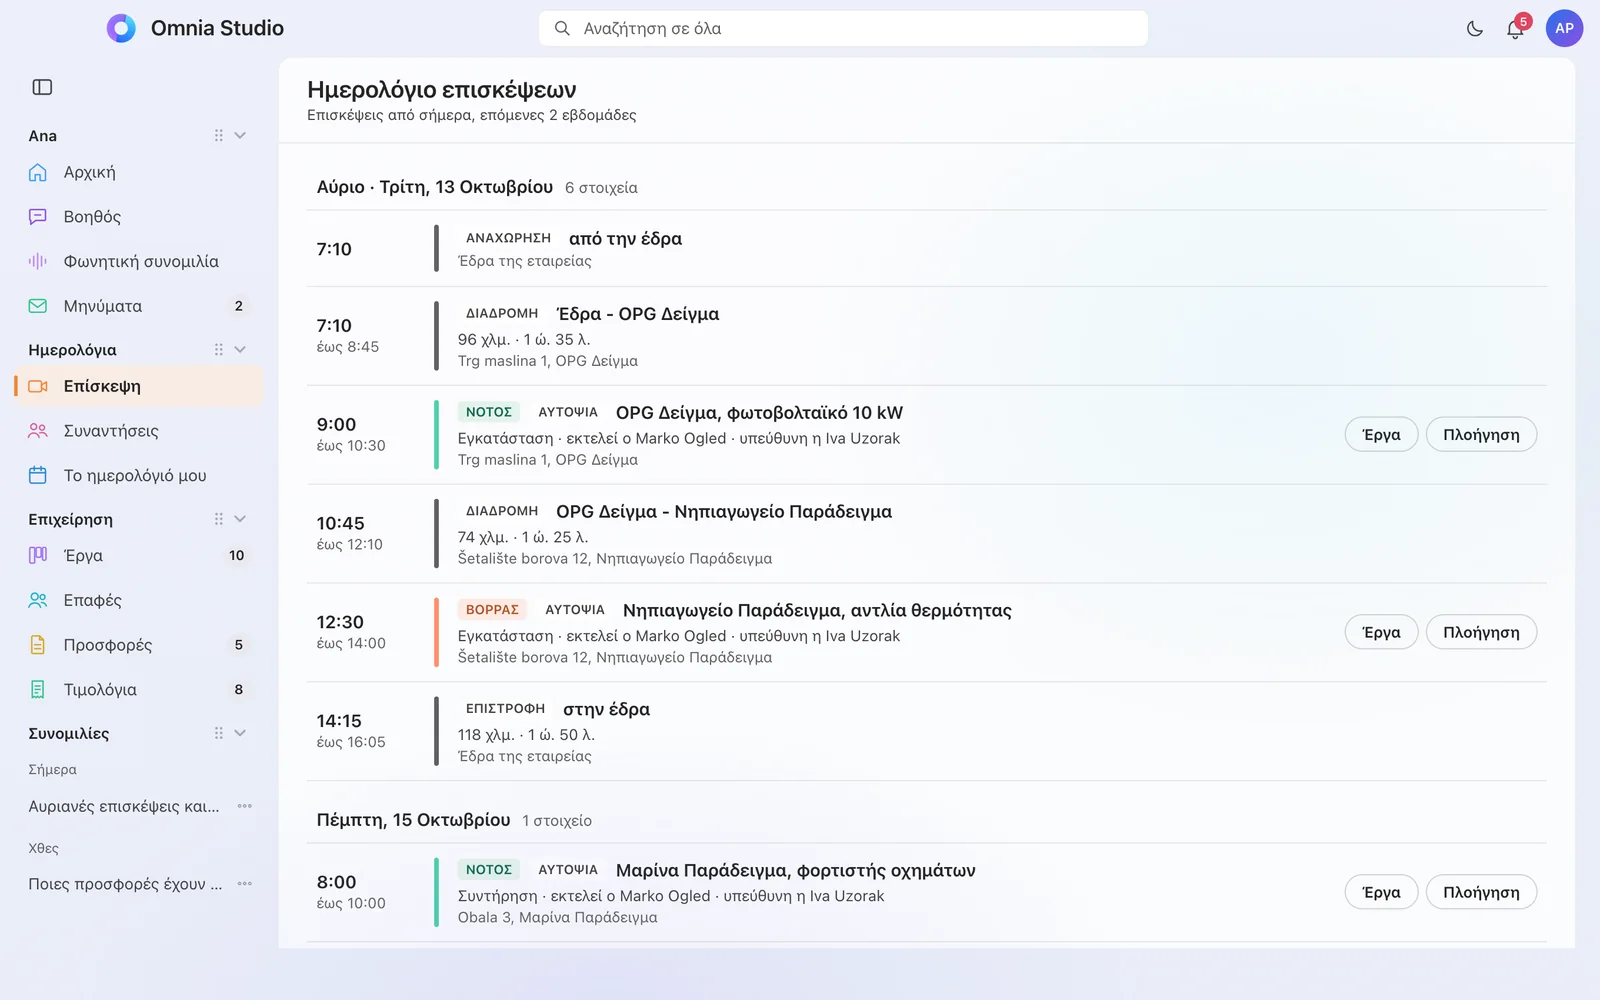Click the Omnia Studio logo icon

point(121,28)
